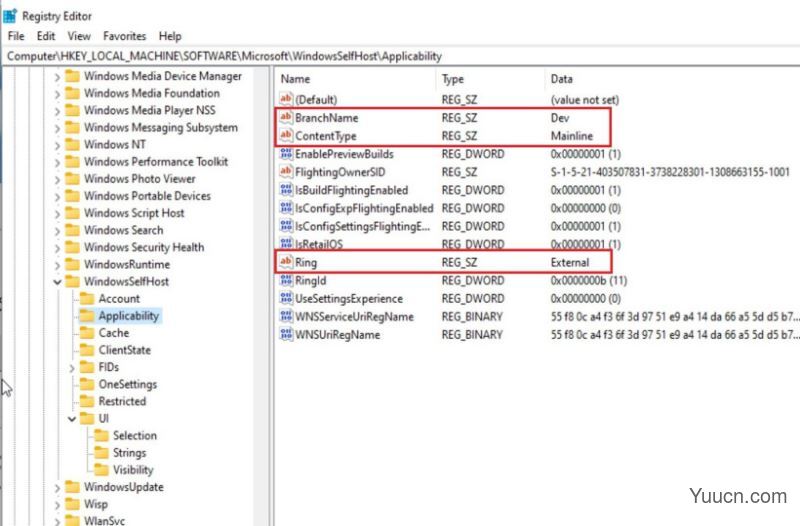Select the Windows Messaging Subsystem key
This screenshot has height=526, width=800.
[x=161, y=128]
